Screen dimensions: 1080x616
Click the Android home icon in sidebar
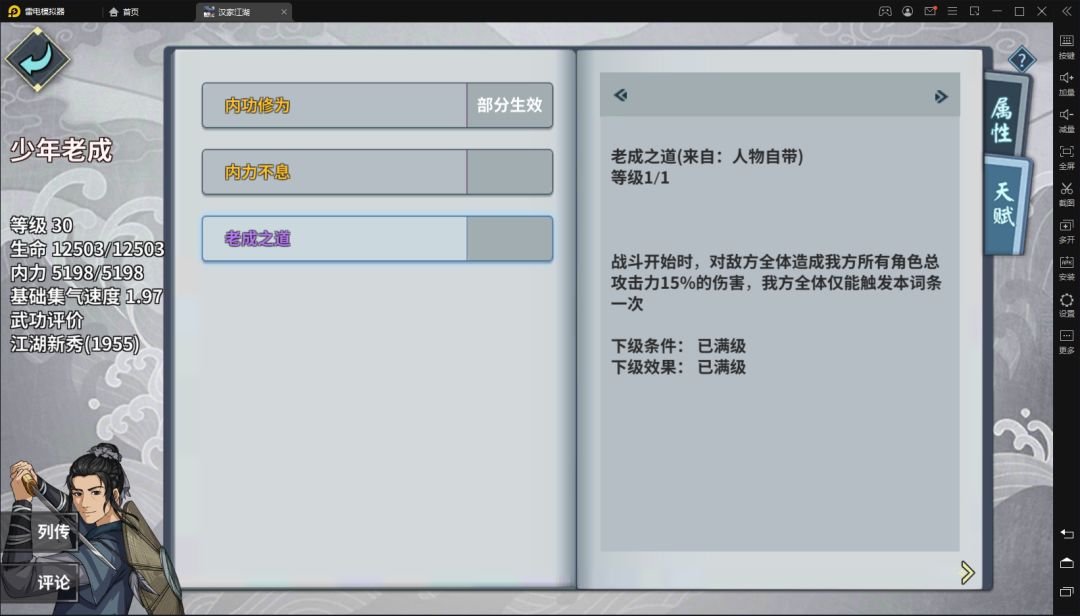point(1066,563)
